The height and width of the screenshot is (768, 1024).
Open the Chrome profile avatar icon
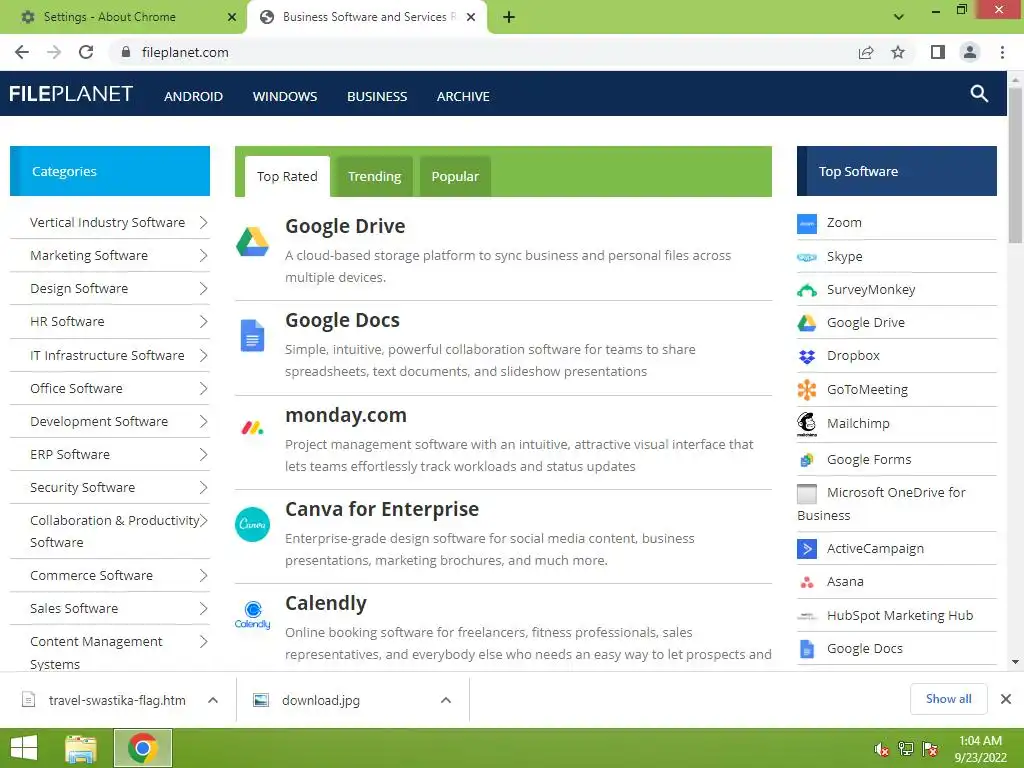970,52
